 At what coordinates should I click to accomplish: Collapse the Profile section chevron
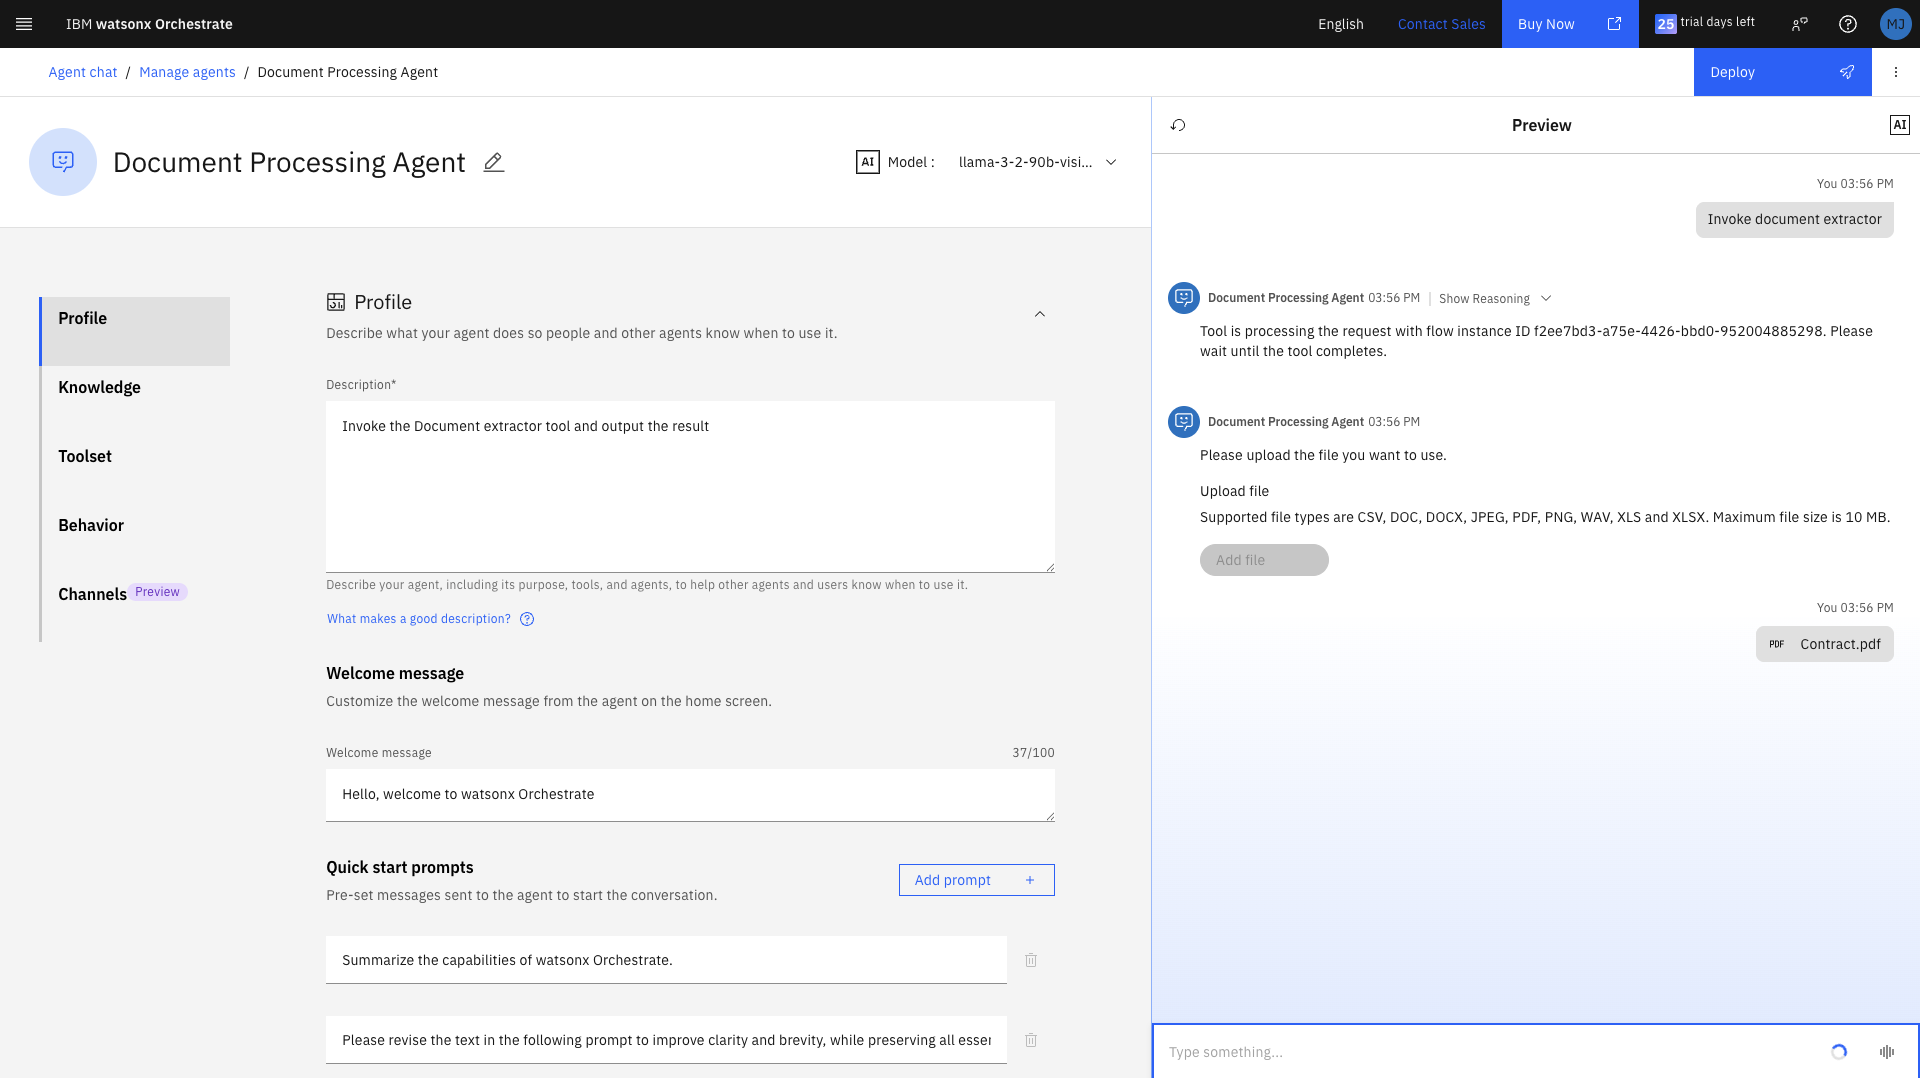pyautogui.click(x=1039, y=314)
